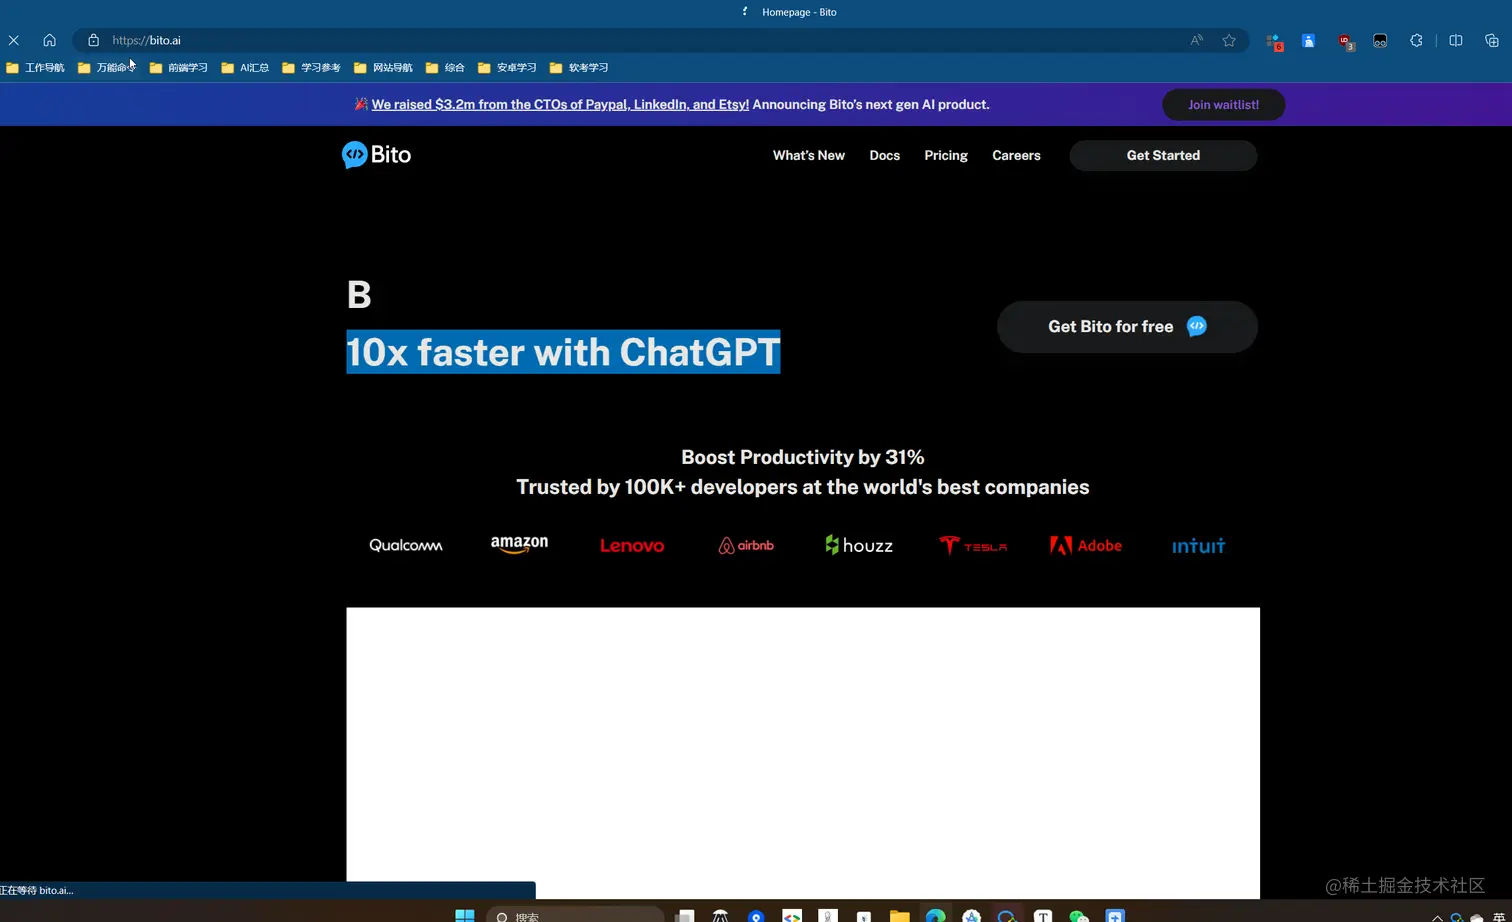This screenshot has height=922, width=1512.
Task: Open the $3.2m funding announcement link
Action: (560, 105)
